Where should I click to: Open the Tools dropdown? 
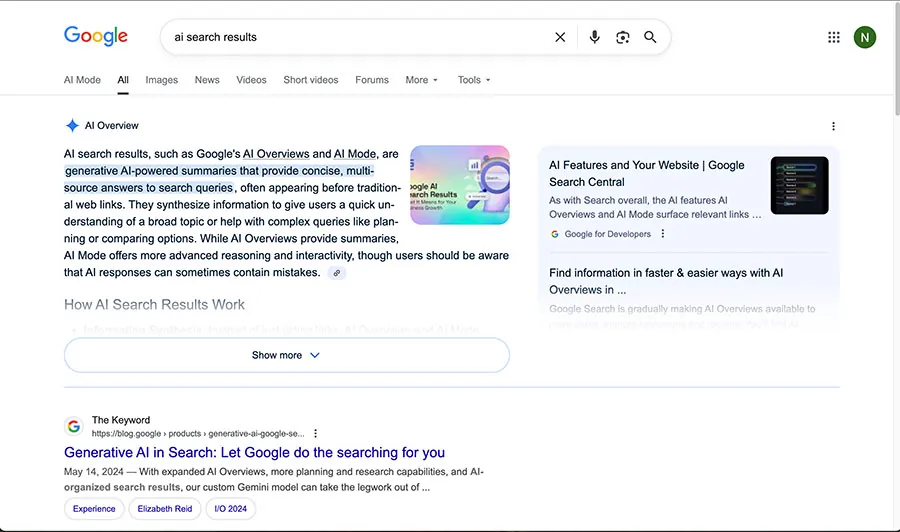tap(474, 80)
